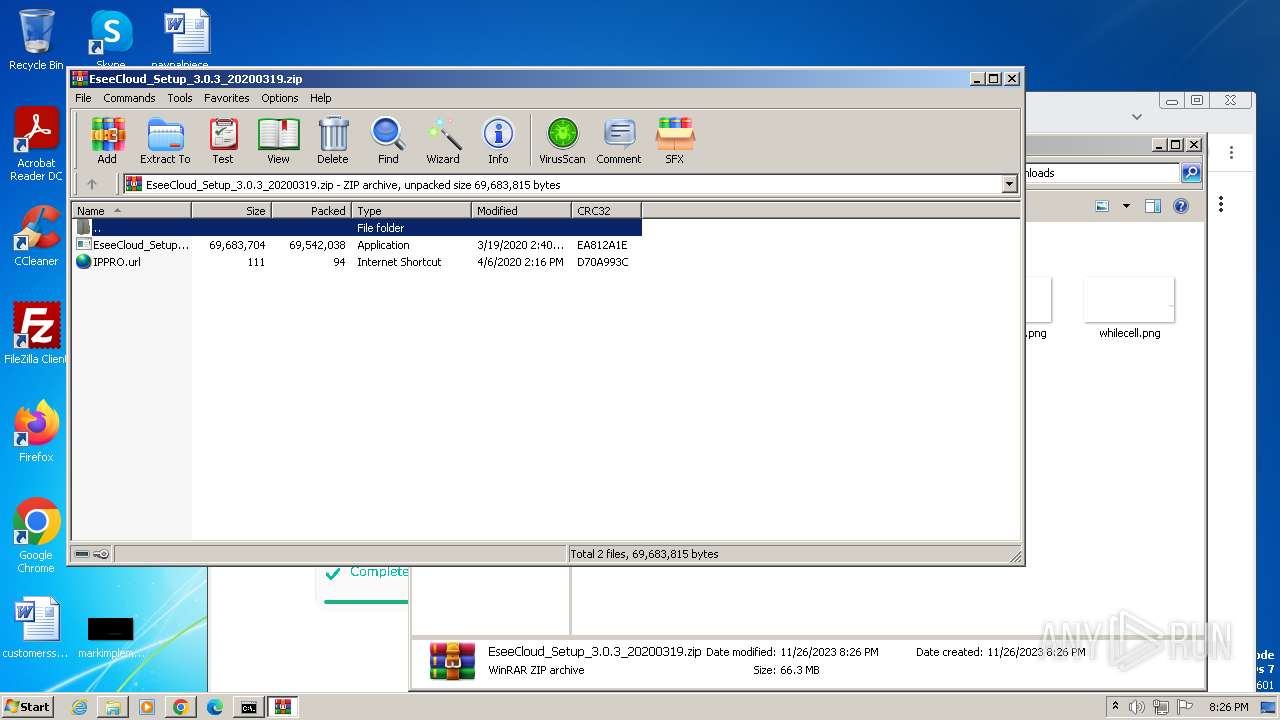Click Internet Explorer taskbar icon
1280x720 pixels.
coord(79,707)
